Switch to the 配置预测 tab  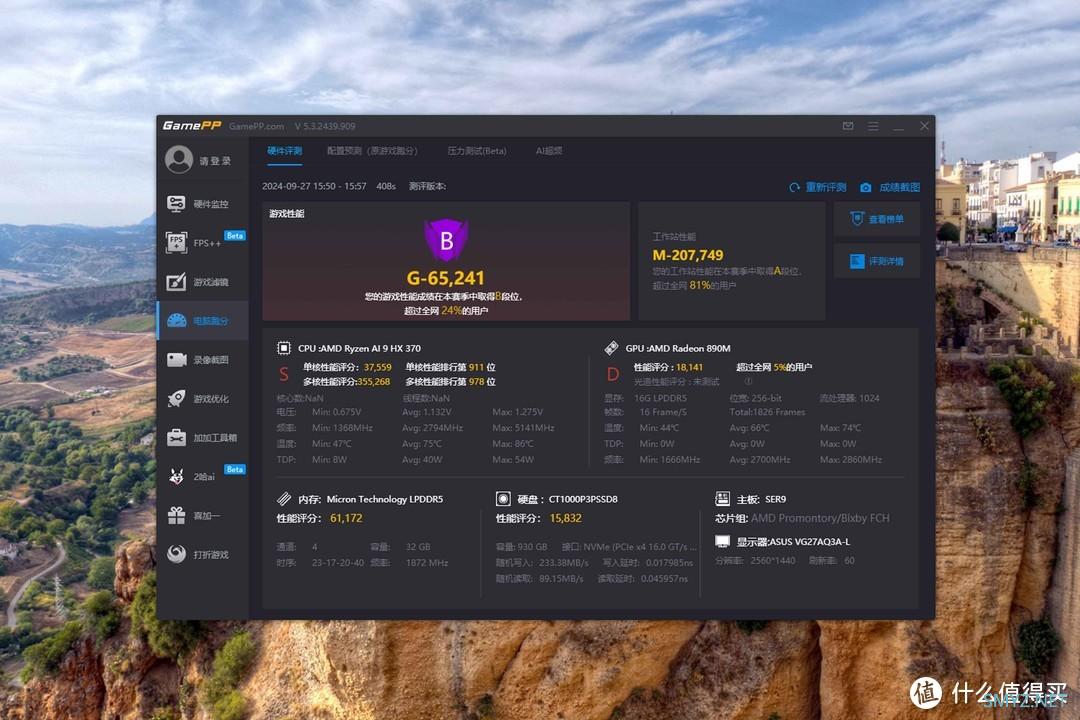click(372, 151)
